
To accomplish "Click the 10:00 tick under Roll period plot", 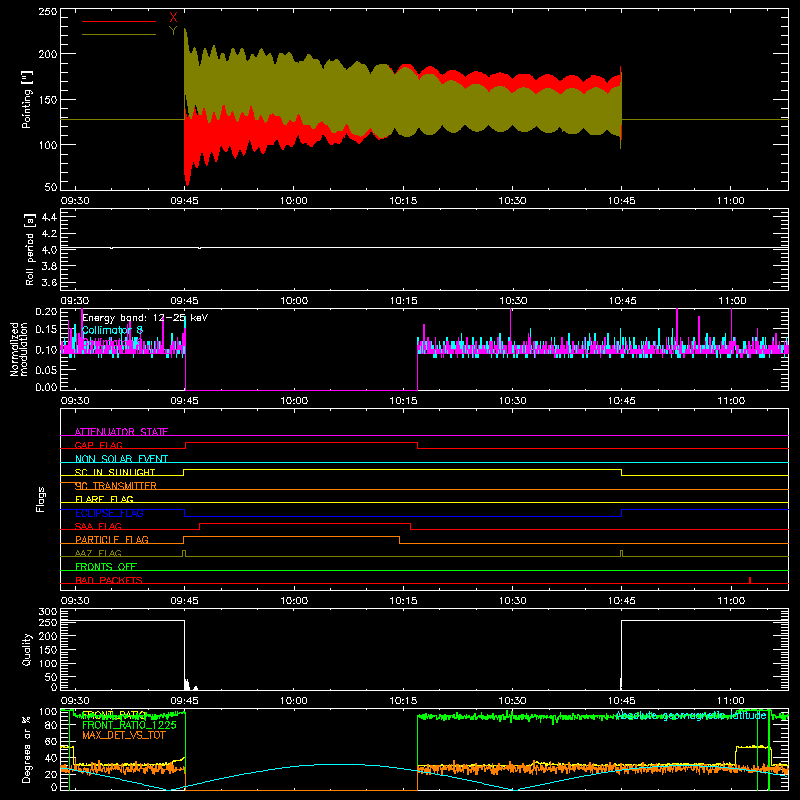I will pyautogui.click(x=294, y=301).
